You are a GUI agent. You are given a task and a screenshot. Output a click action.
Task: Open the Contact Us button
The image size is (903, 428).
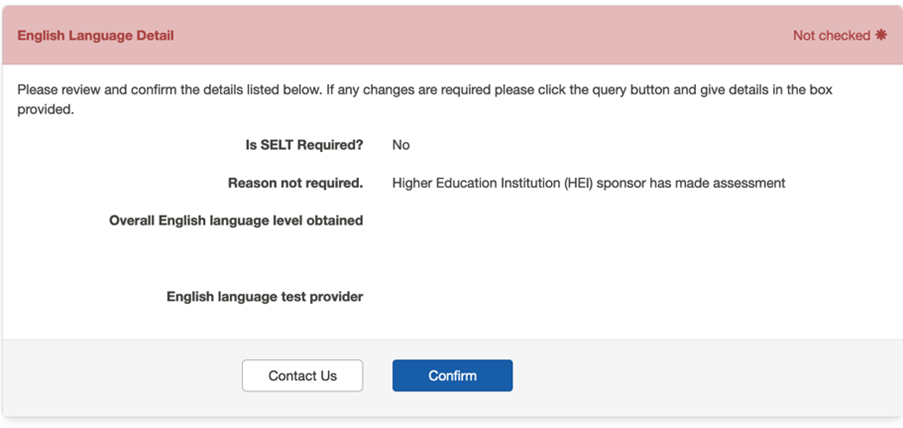pos(302,376)
